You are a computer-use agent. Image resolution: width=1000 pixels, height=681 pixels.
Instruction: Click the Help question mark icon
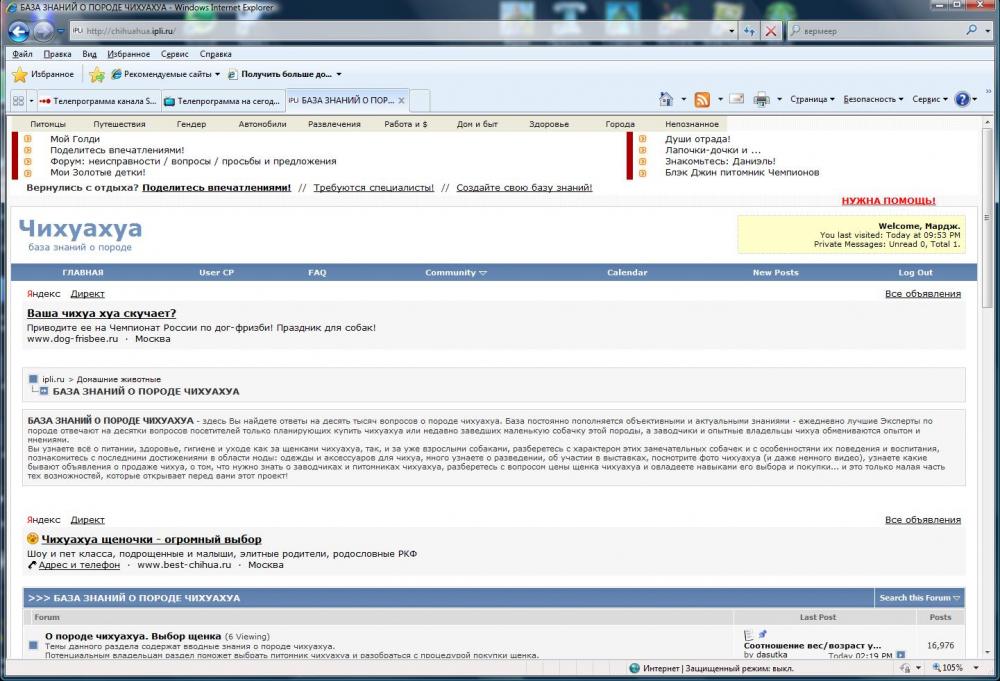pyautogui.click(x=962, y=99)
